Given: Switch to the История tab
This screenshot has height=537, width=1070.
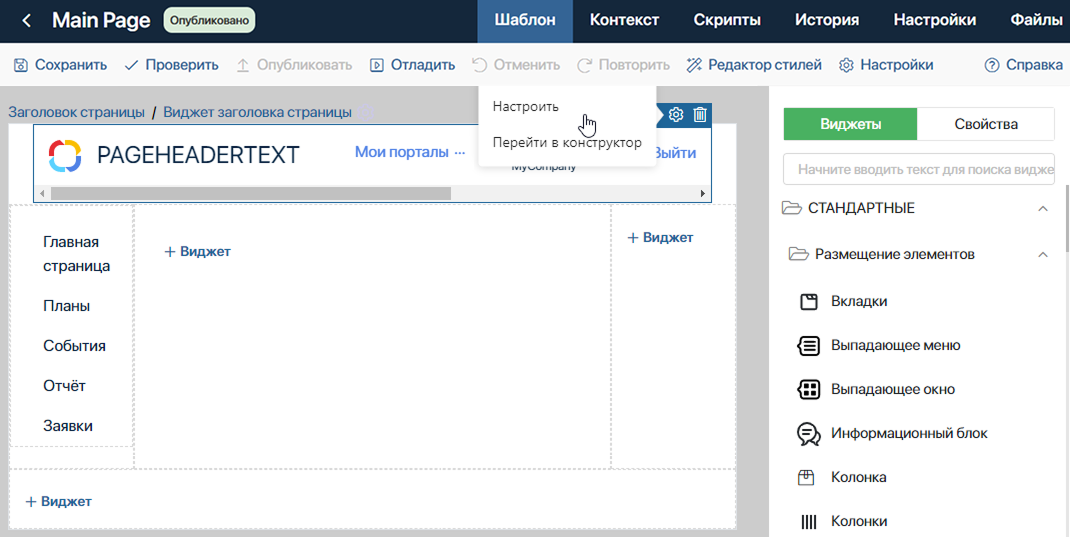Looking at the screenshot, I should tap(826, 20).
